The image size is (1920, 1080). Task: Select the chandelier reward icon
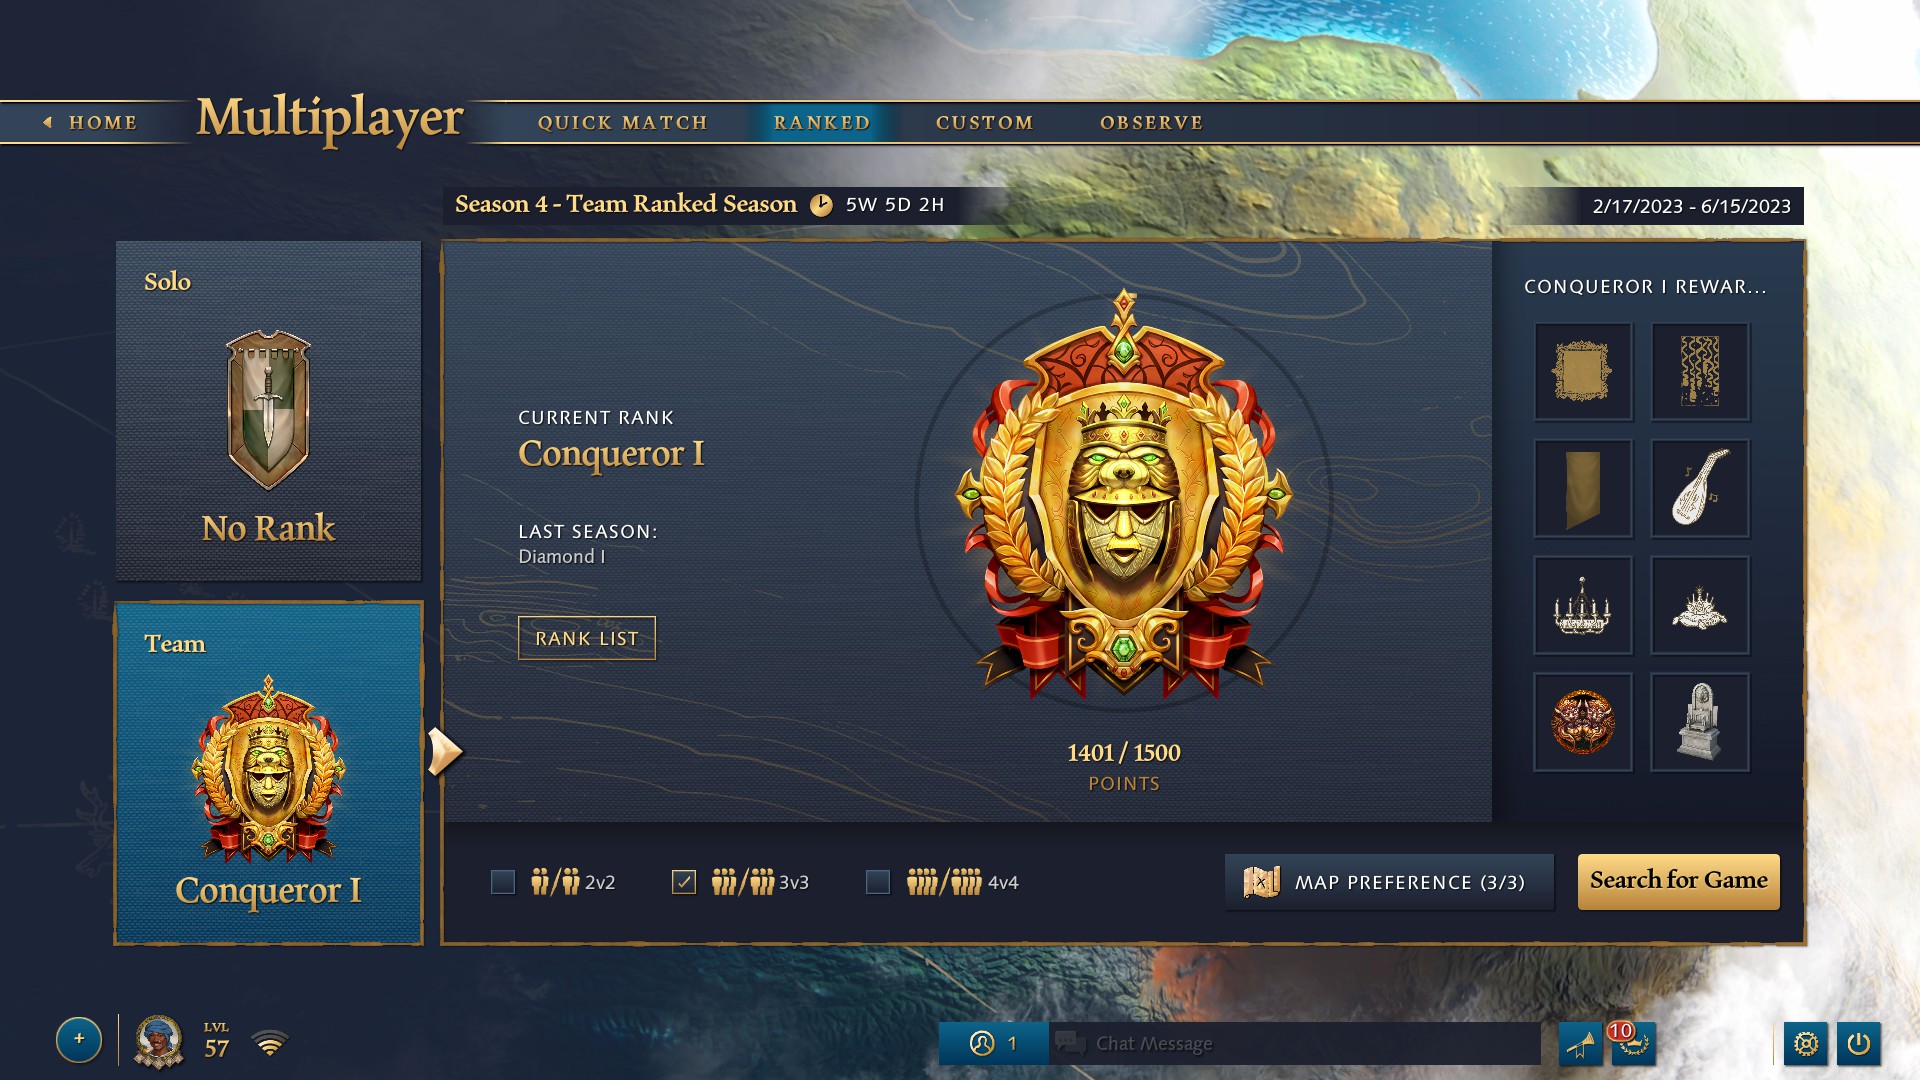click(x=1583, y=605)
